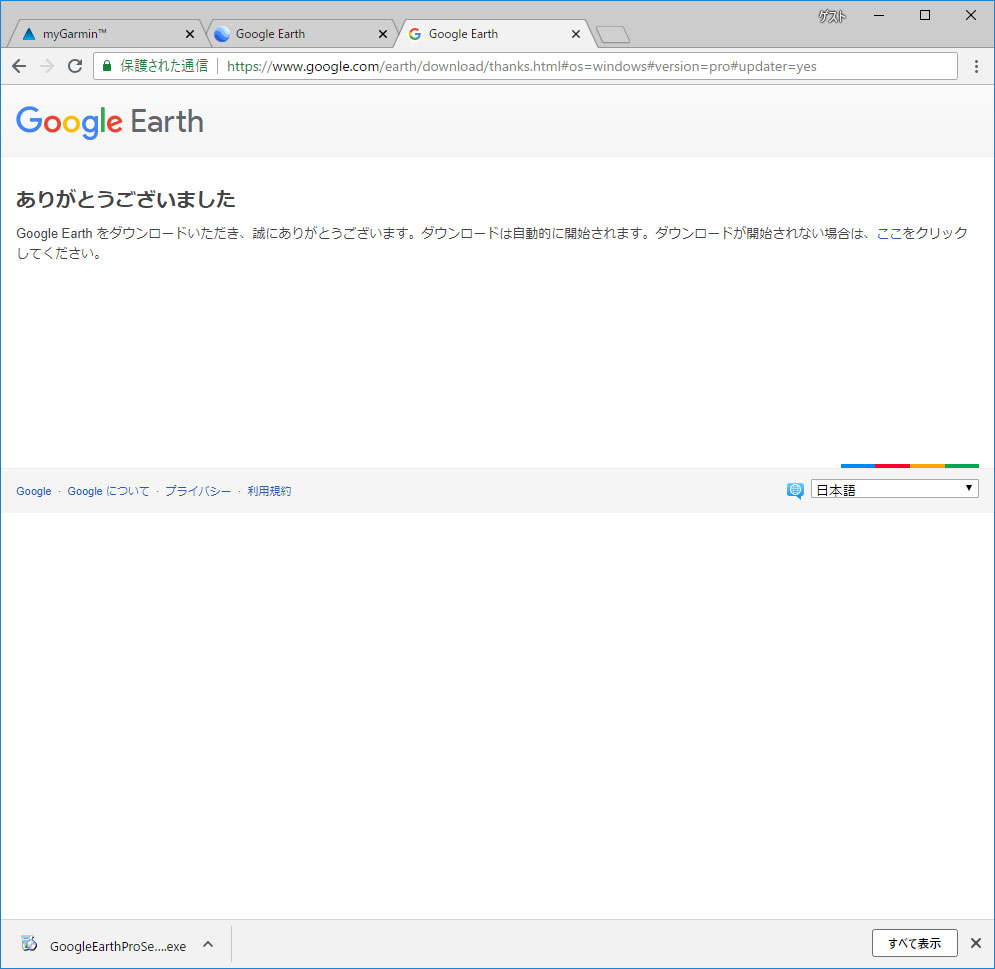Open the プライバシー privacy link
Viewport: 995px width, 969px height.
click(x=198, y=491)
